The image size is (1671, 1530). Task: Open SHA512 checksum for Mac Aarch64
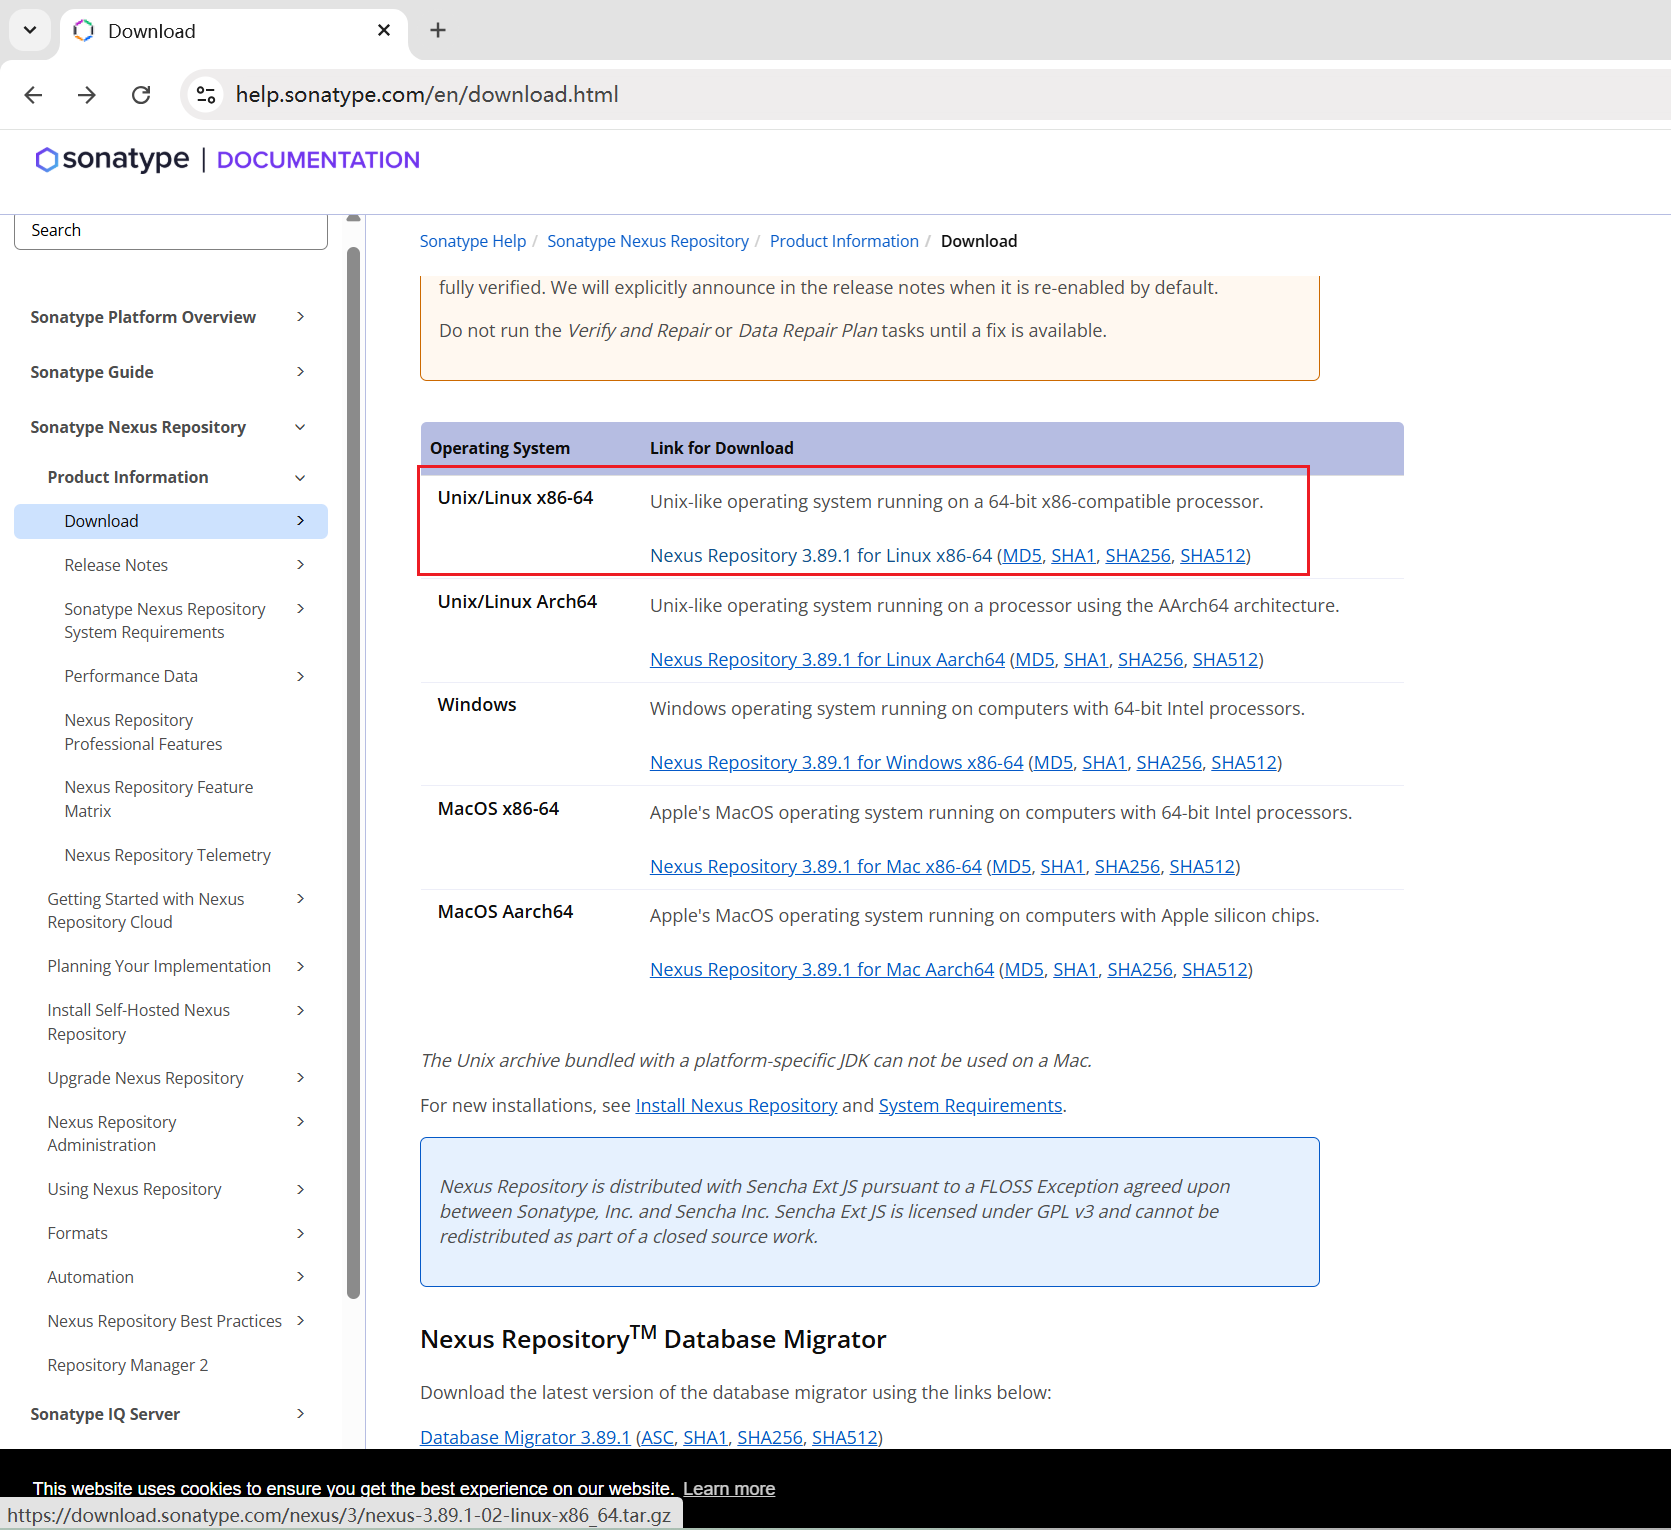(x=1214, y=970)
